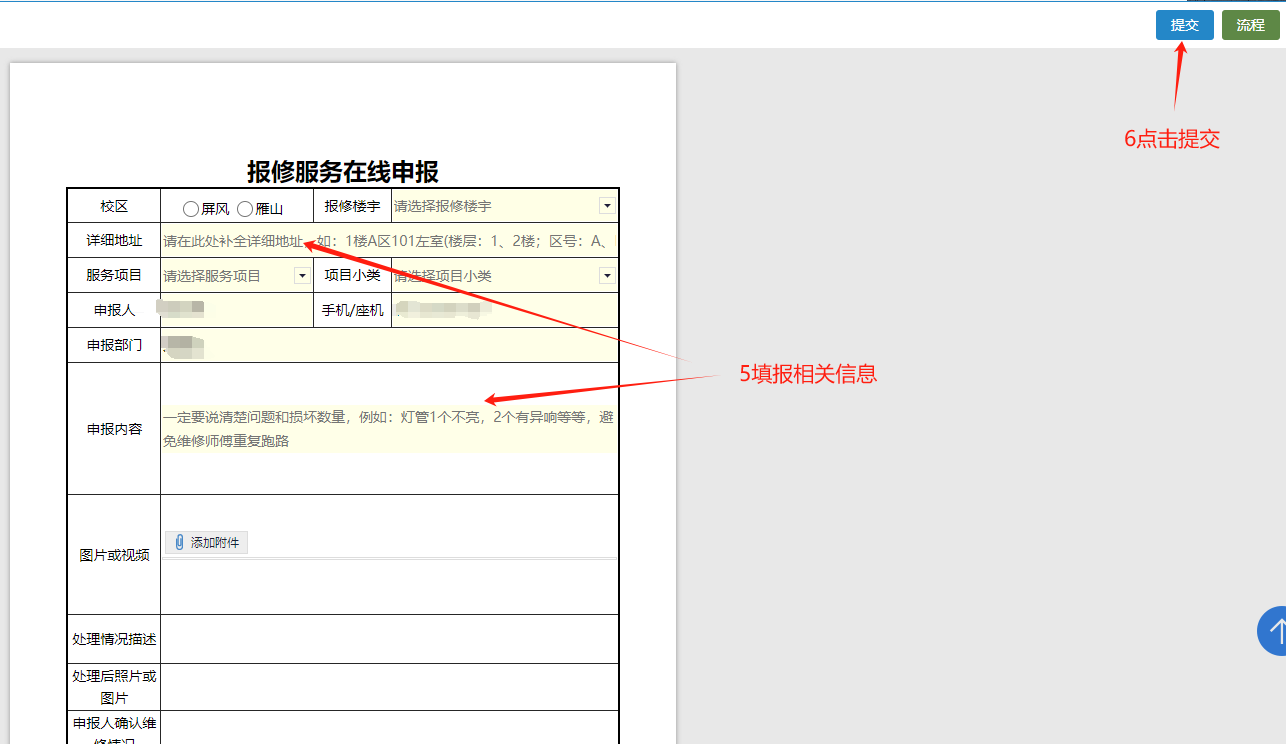Image resolution: width=1286 pixels, height=744 pixels.
Task: Click the 手机/座机 phone number field
Action: [x=504, y=310]
